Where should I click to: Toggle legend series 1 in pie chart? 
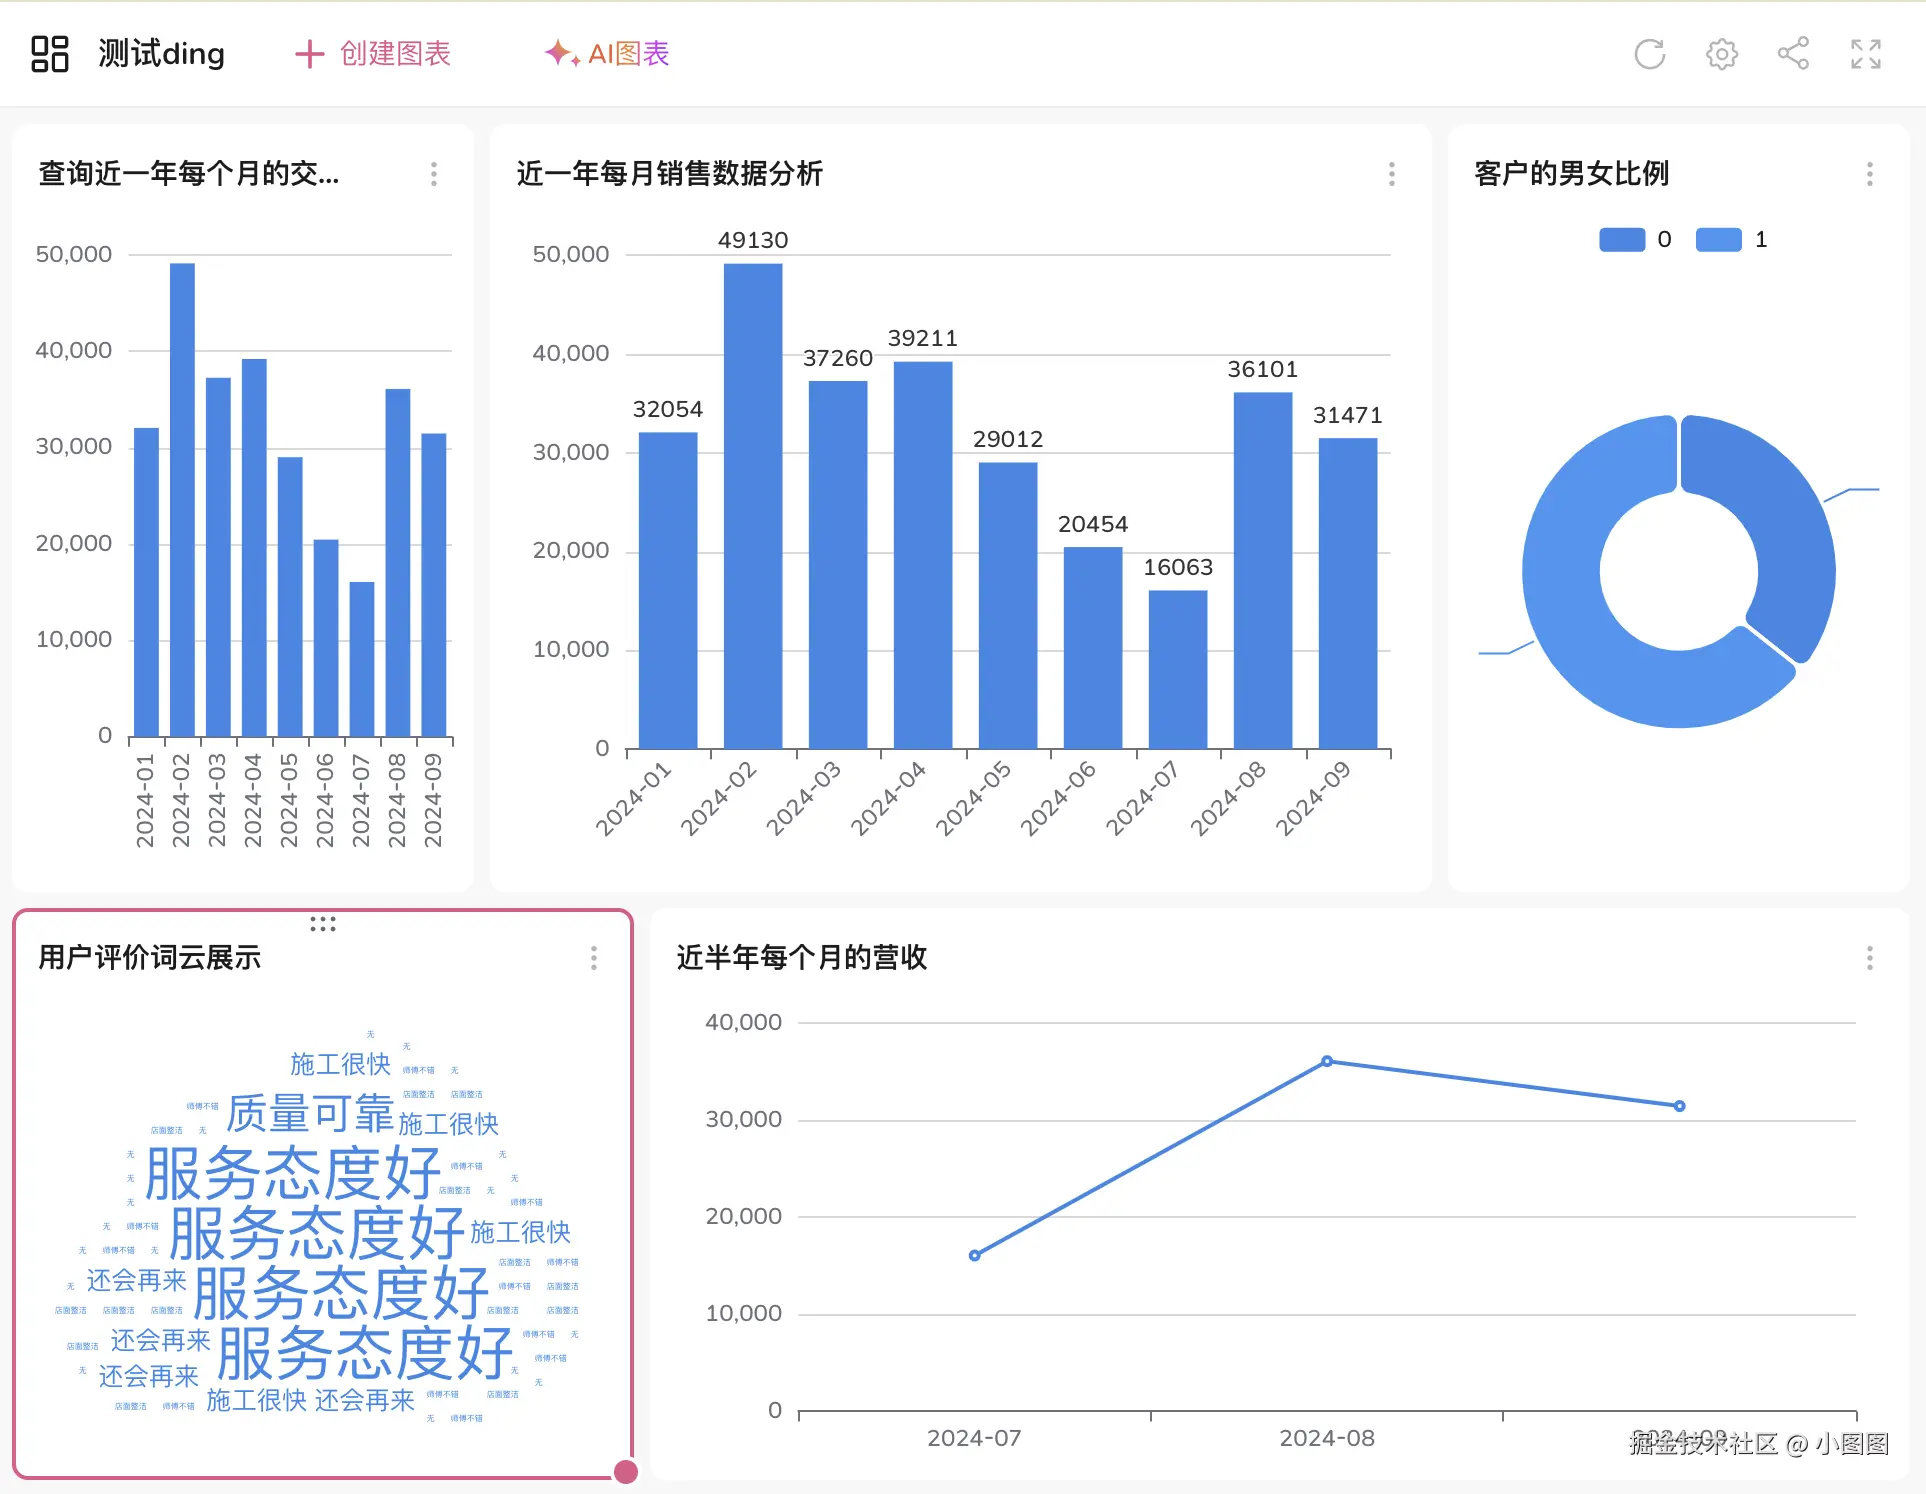tap(1719, 240)
